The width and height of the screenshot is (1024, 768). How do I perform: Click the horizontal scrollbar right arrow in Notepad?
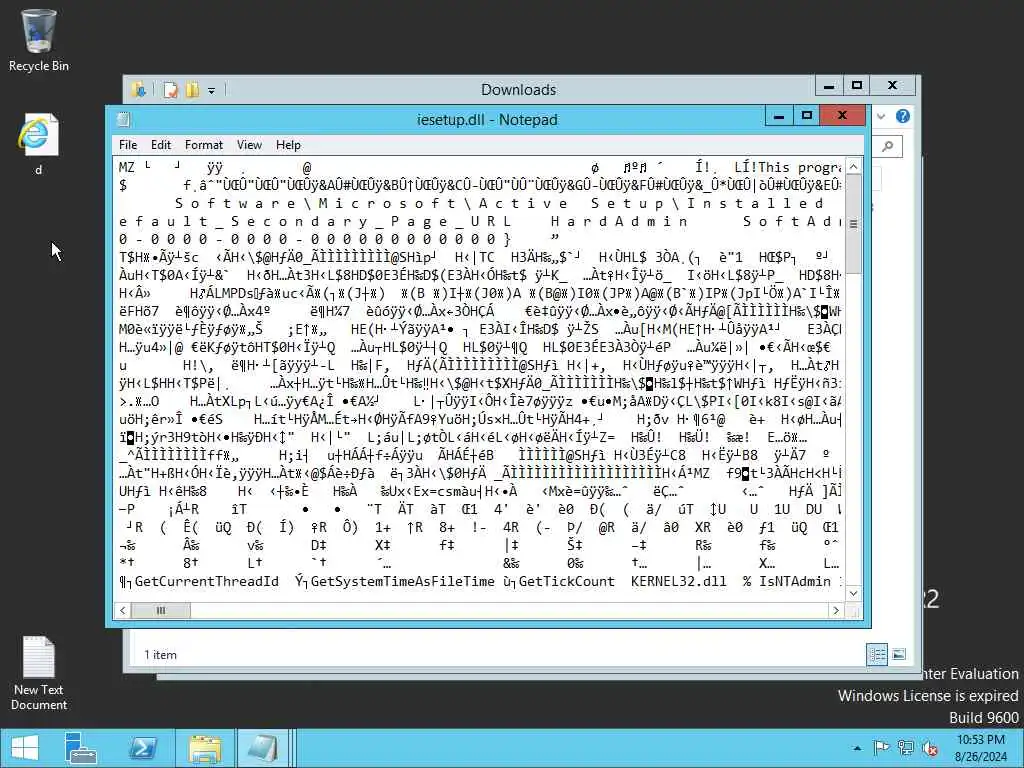[x=836, y=611]
